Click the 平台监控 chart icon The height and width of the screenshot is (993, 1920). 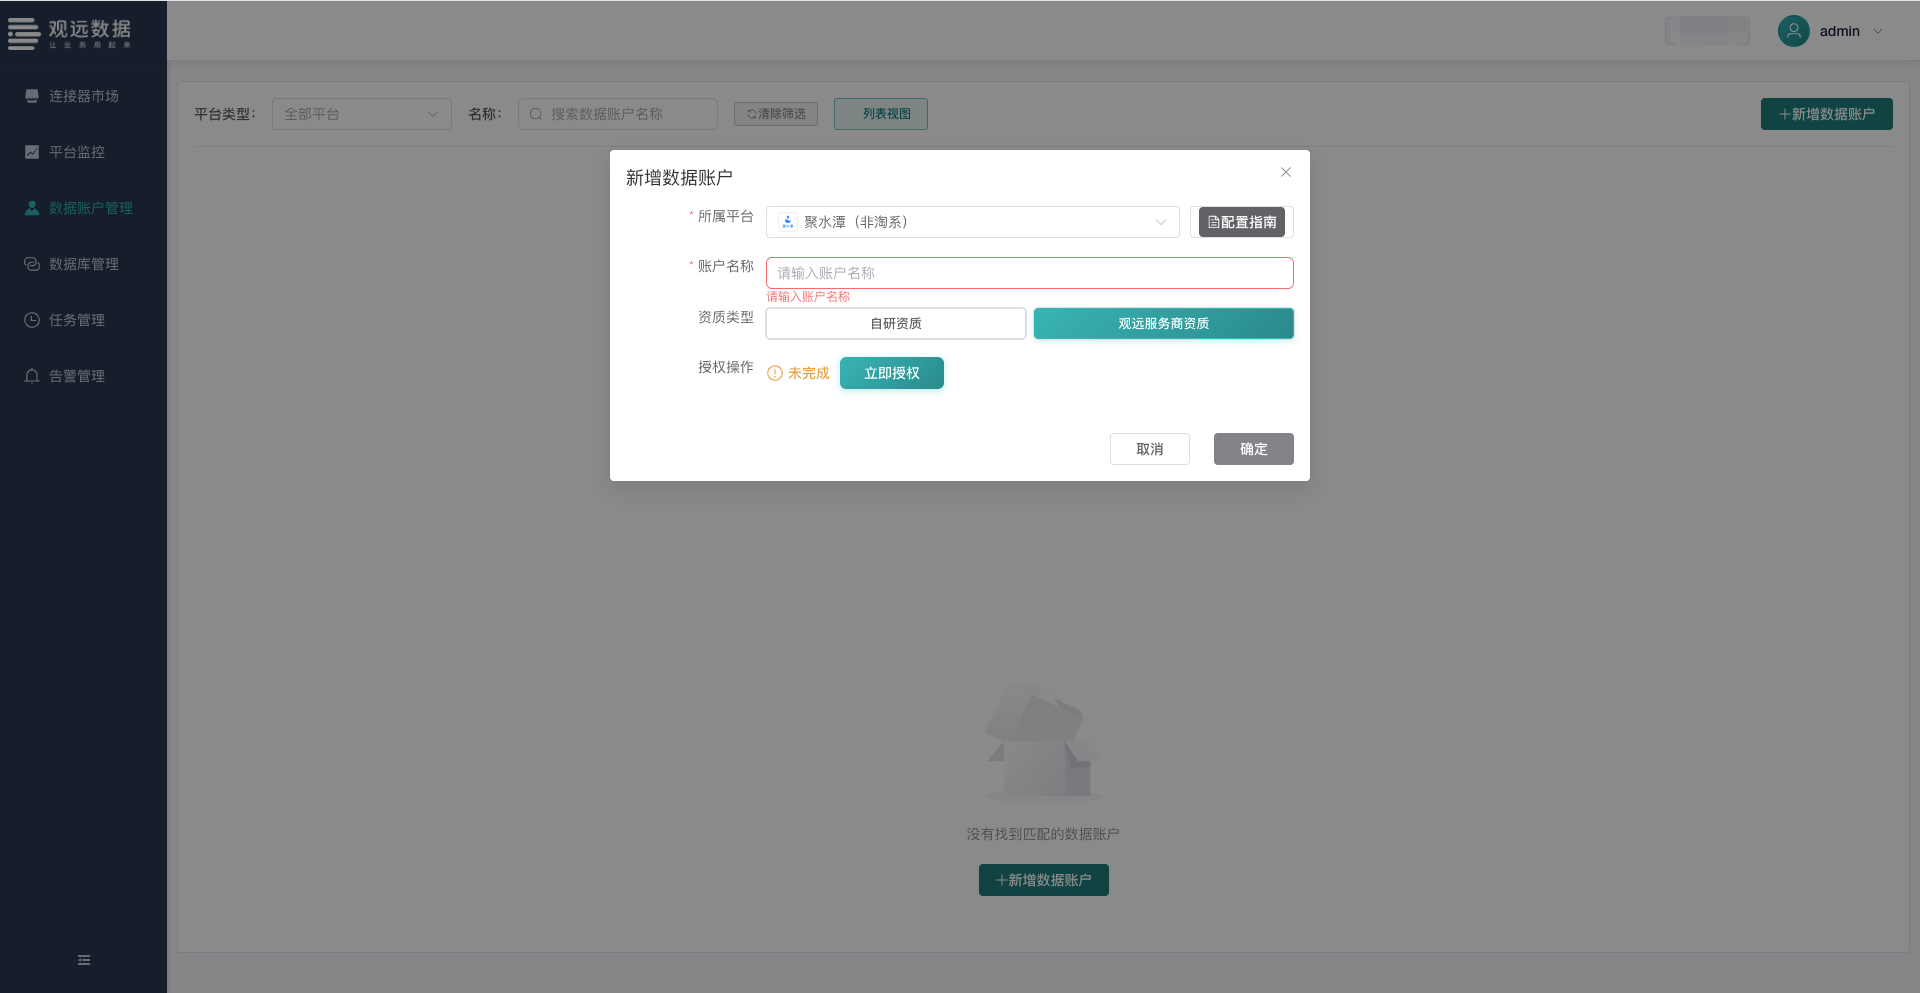tap(32, 152)
